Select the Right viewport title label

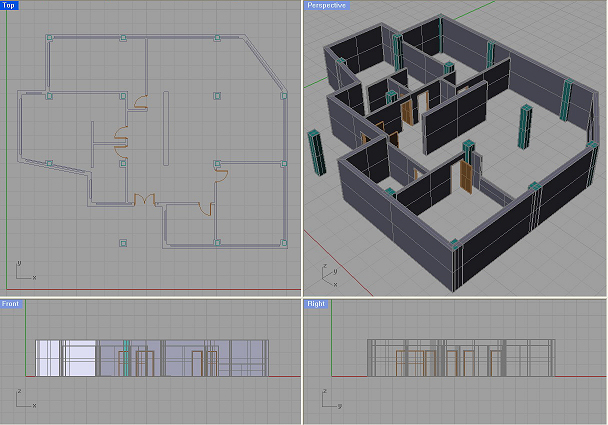[x=315, y=303]
